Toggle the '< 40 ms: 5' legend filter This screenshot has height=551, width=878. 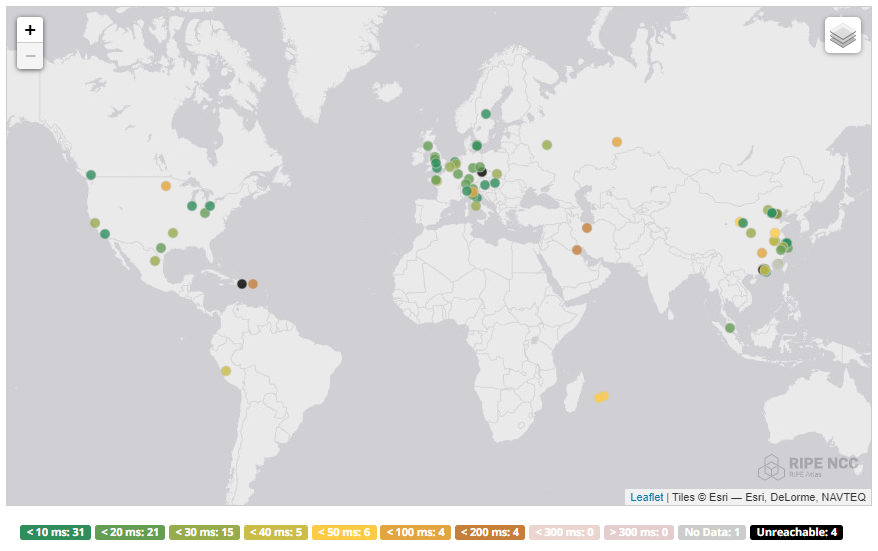[x=275, y=532]
